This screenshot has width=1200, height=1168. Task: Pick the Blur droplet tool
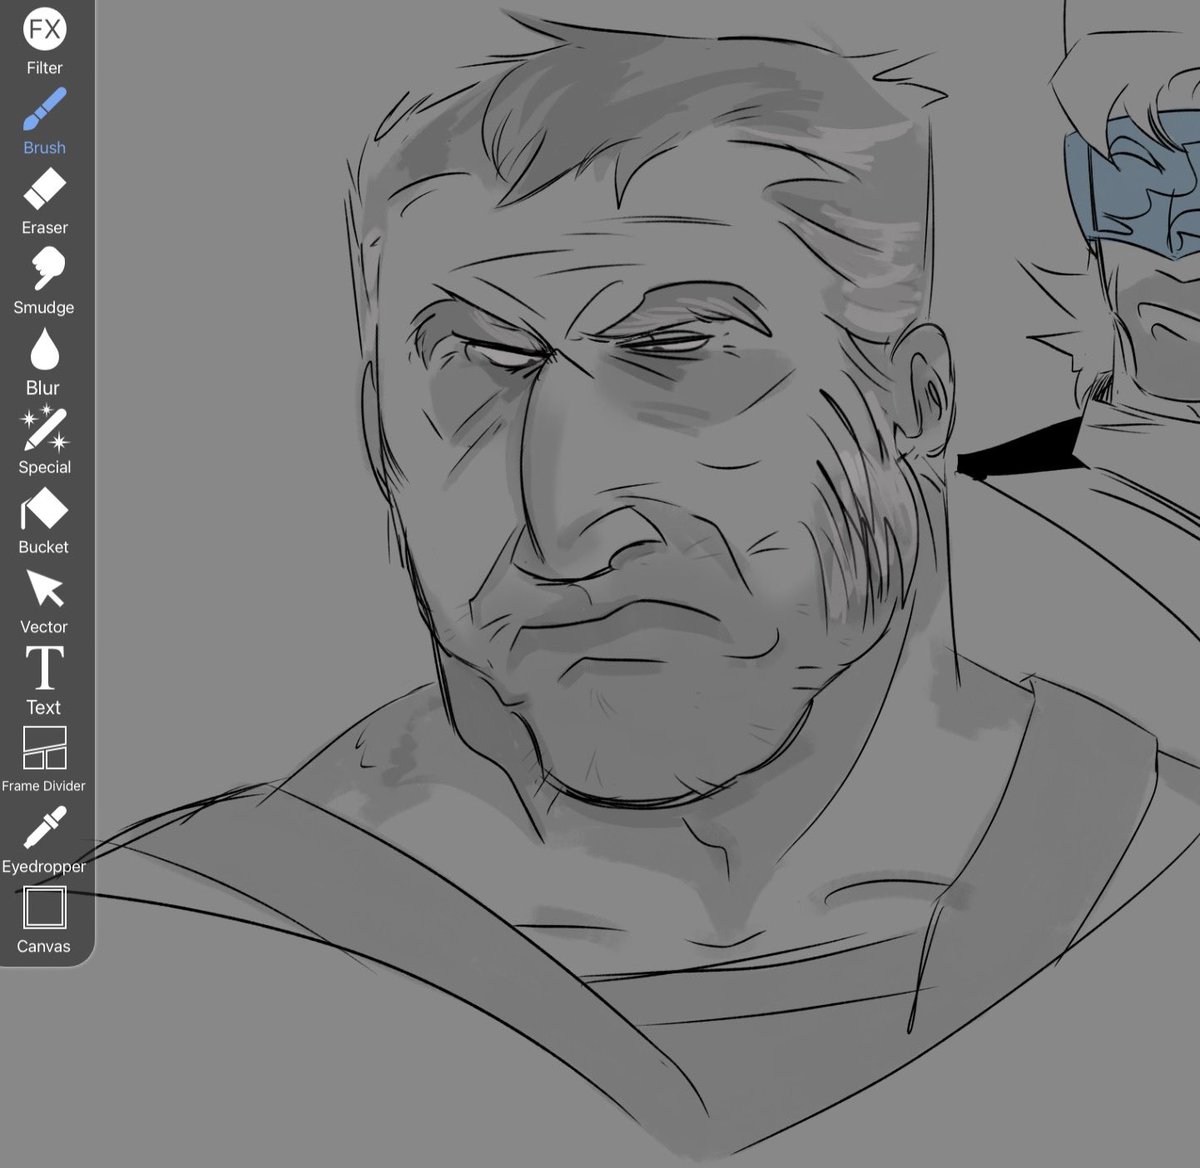(x=44, y=361)
